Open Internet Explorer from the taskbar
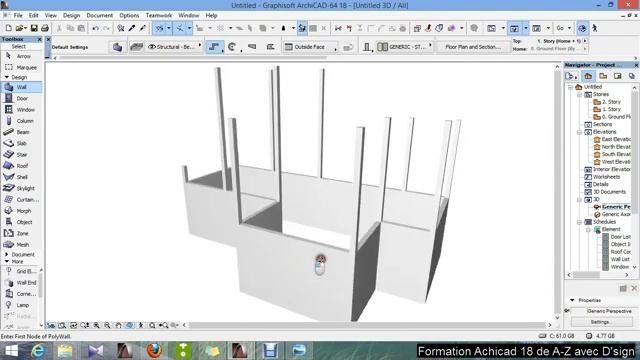This screenshot has height=360, width=640. tap(38, 351)
